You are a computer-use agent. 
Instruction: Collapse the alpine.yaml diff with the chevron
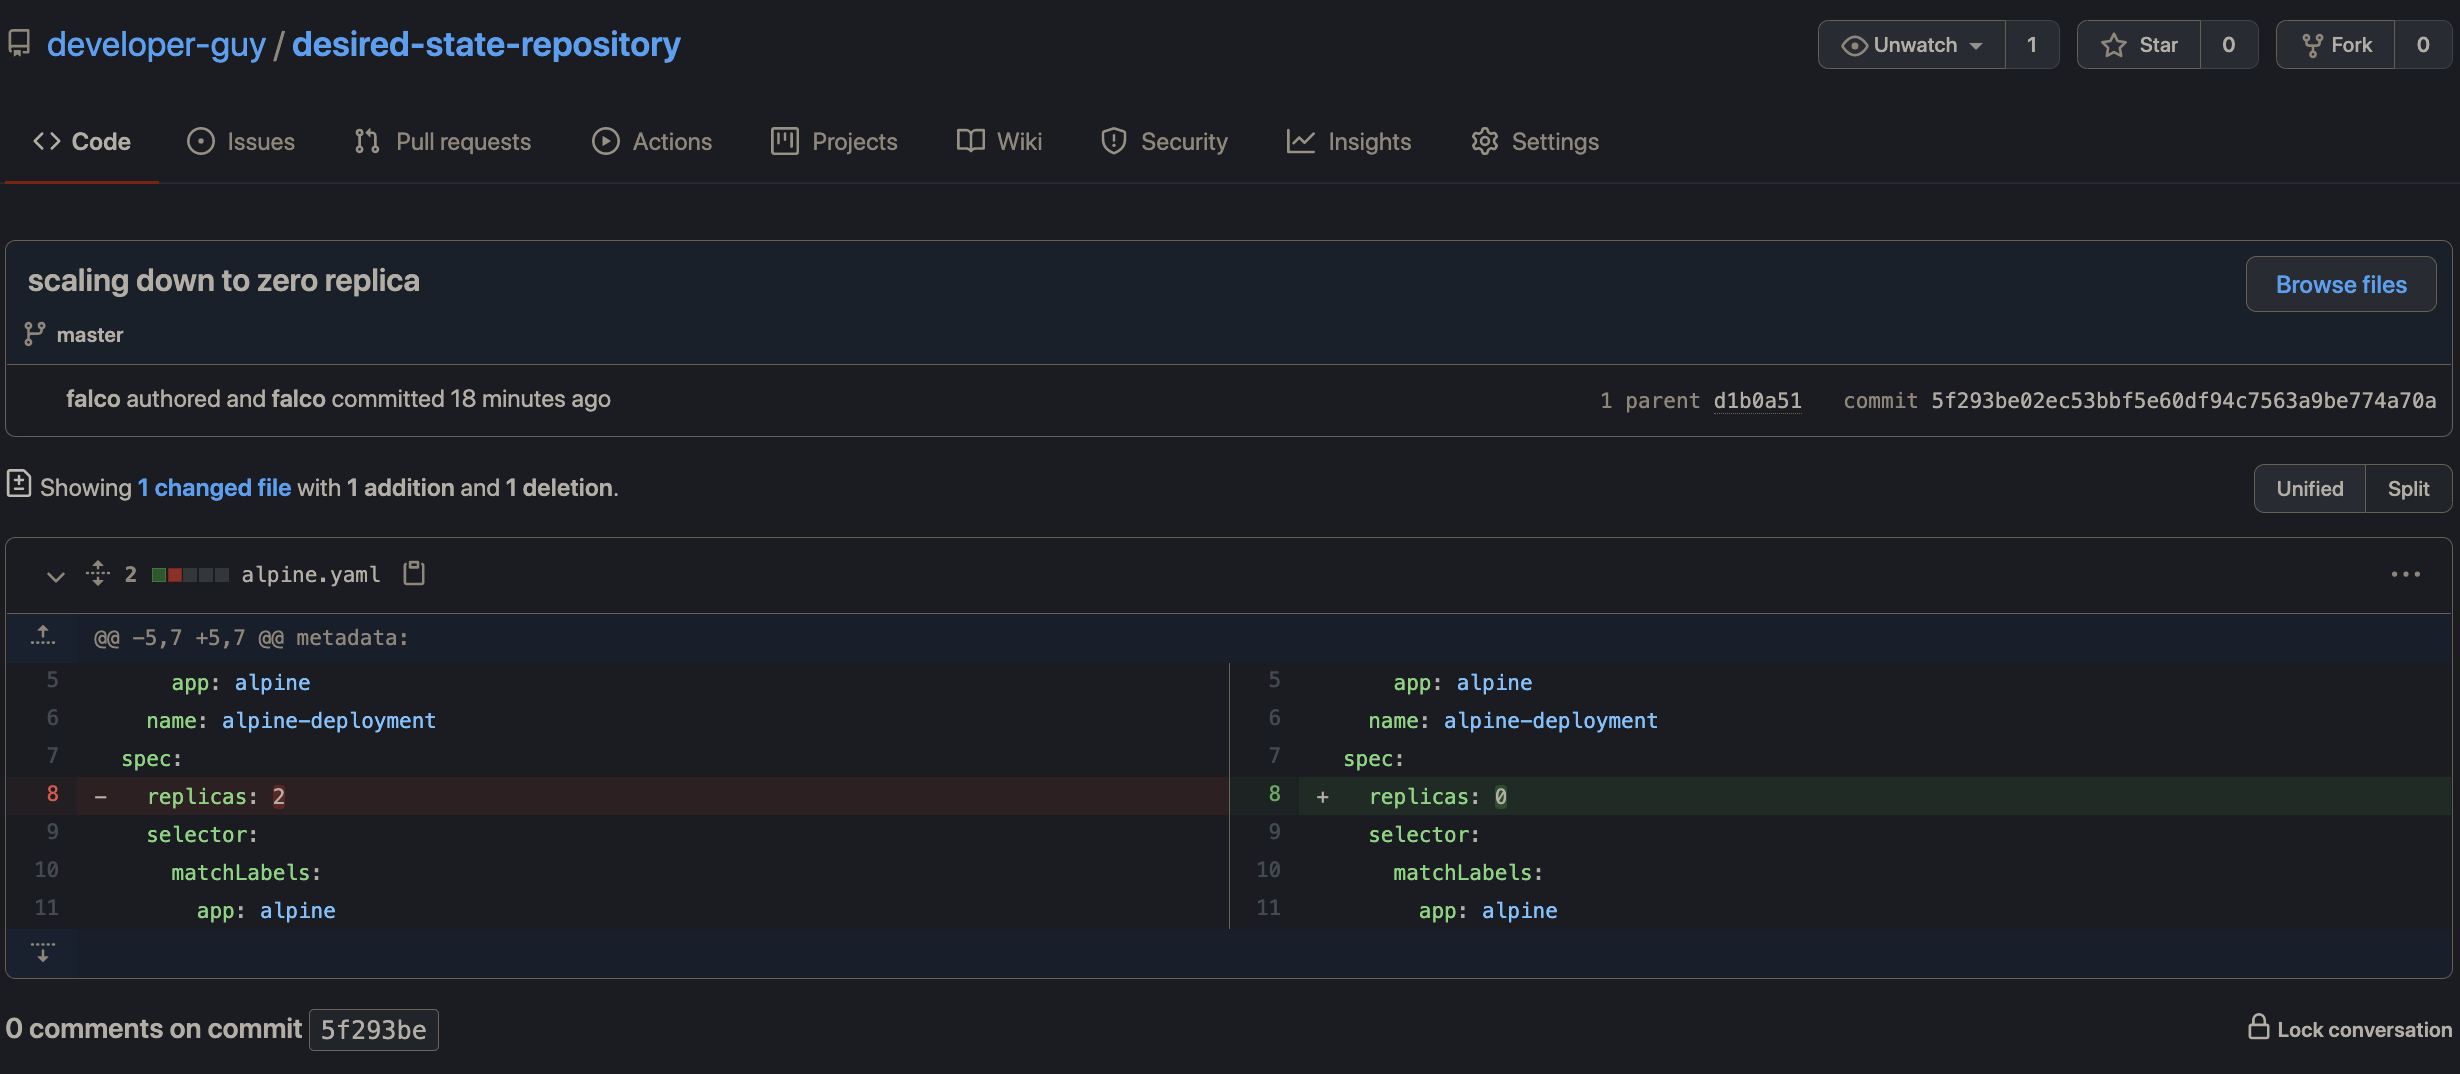pyautogui.click(x=55, y=575)
